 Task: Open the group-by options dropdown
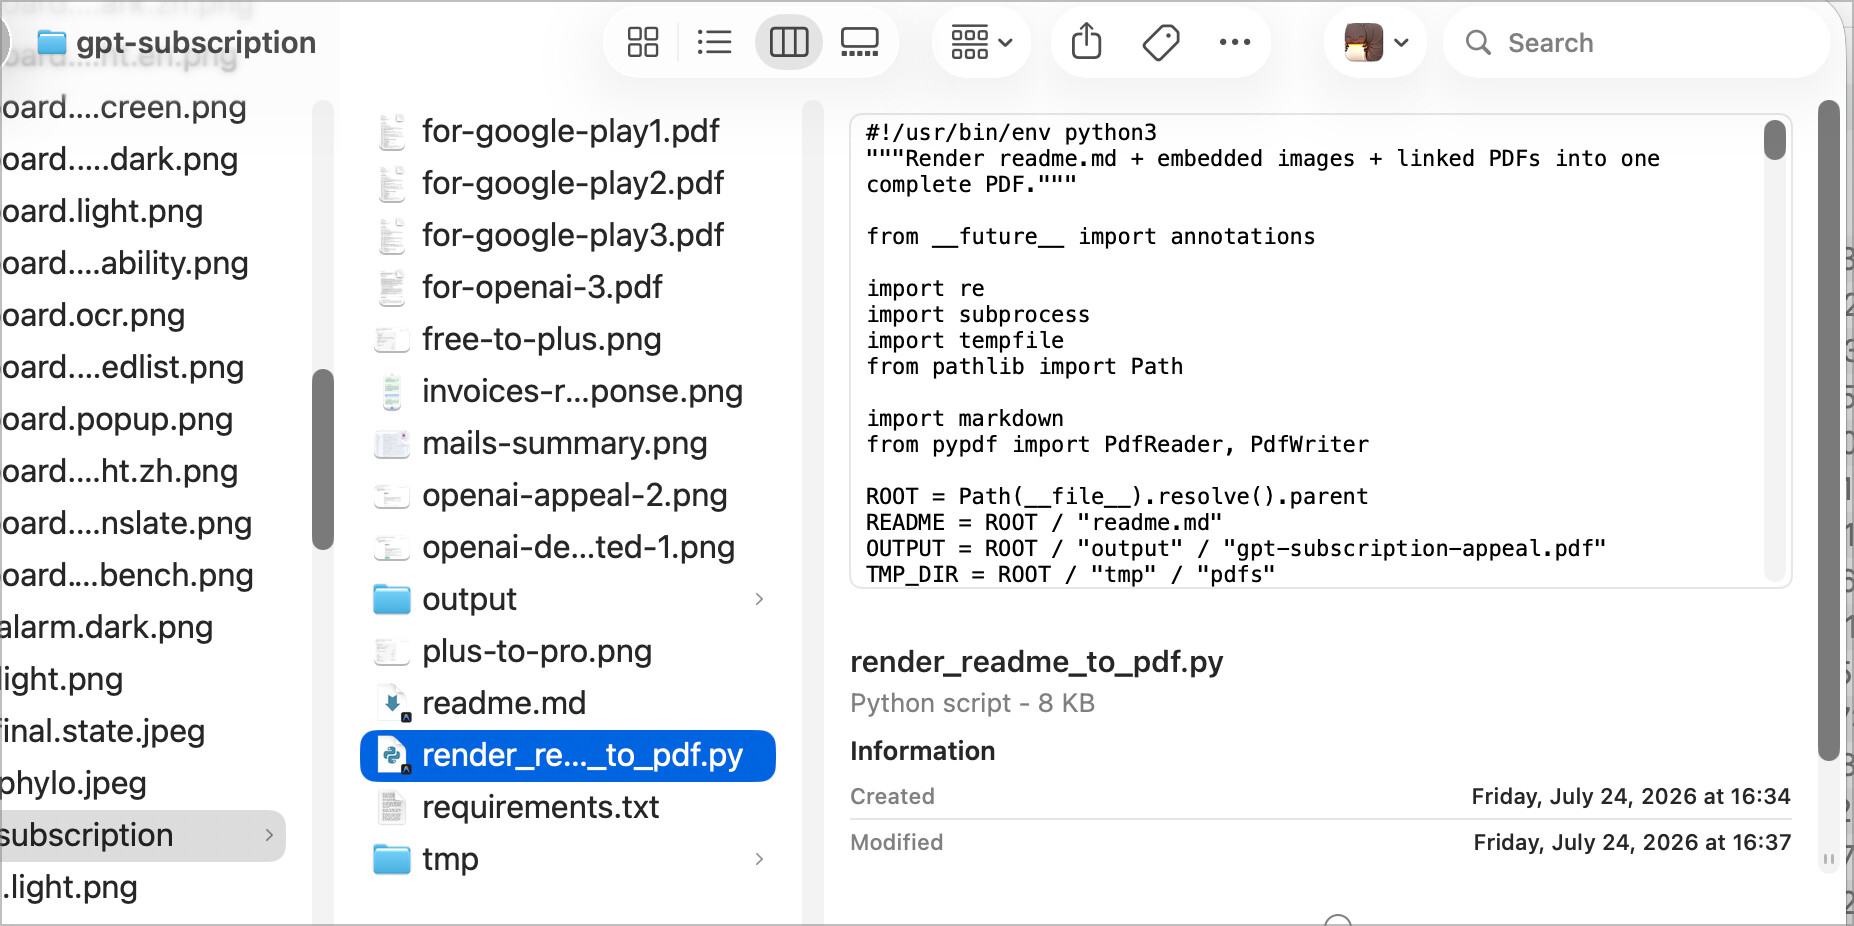pyautogui.click(x=981, y=42)
